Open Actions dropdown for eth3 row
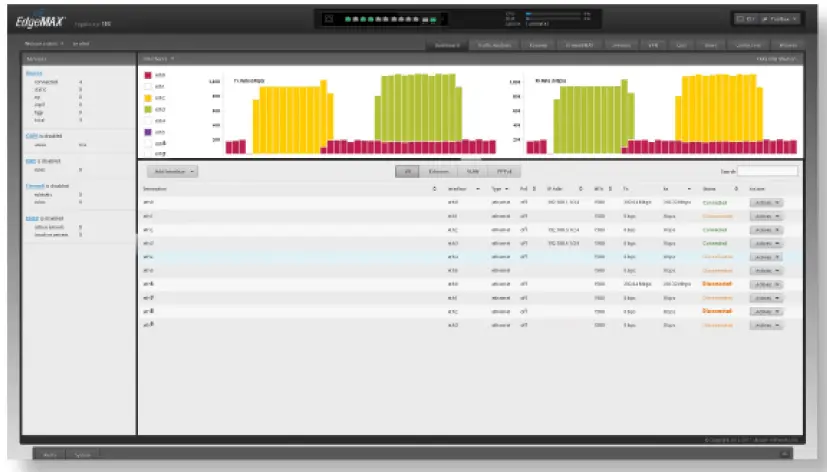This screenshot has height=472, width=827. (766, 244)
